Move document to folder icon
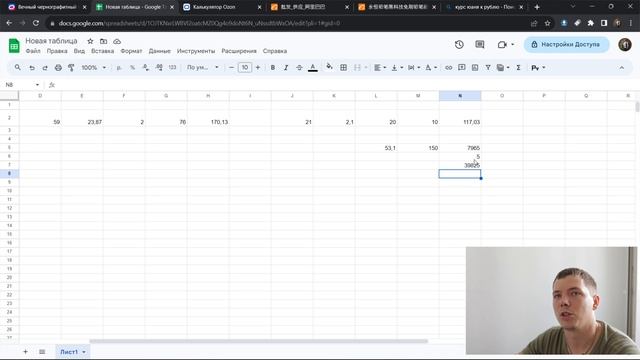 pyautogui.click(x=103, y=41)
